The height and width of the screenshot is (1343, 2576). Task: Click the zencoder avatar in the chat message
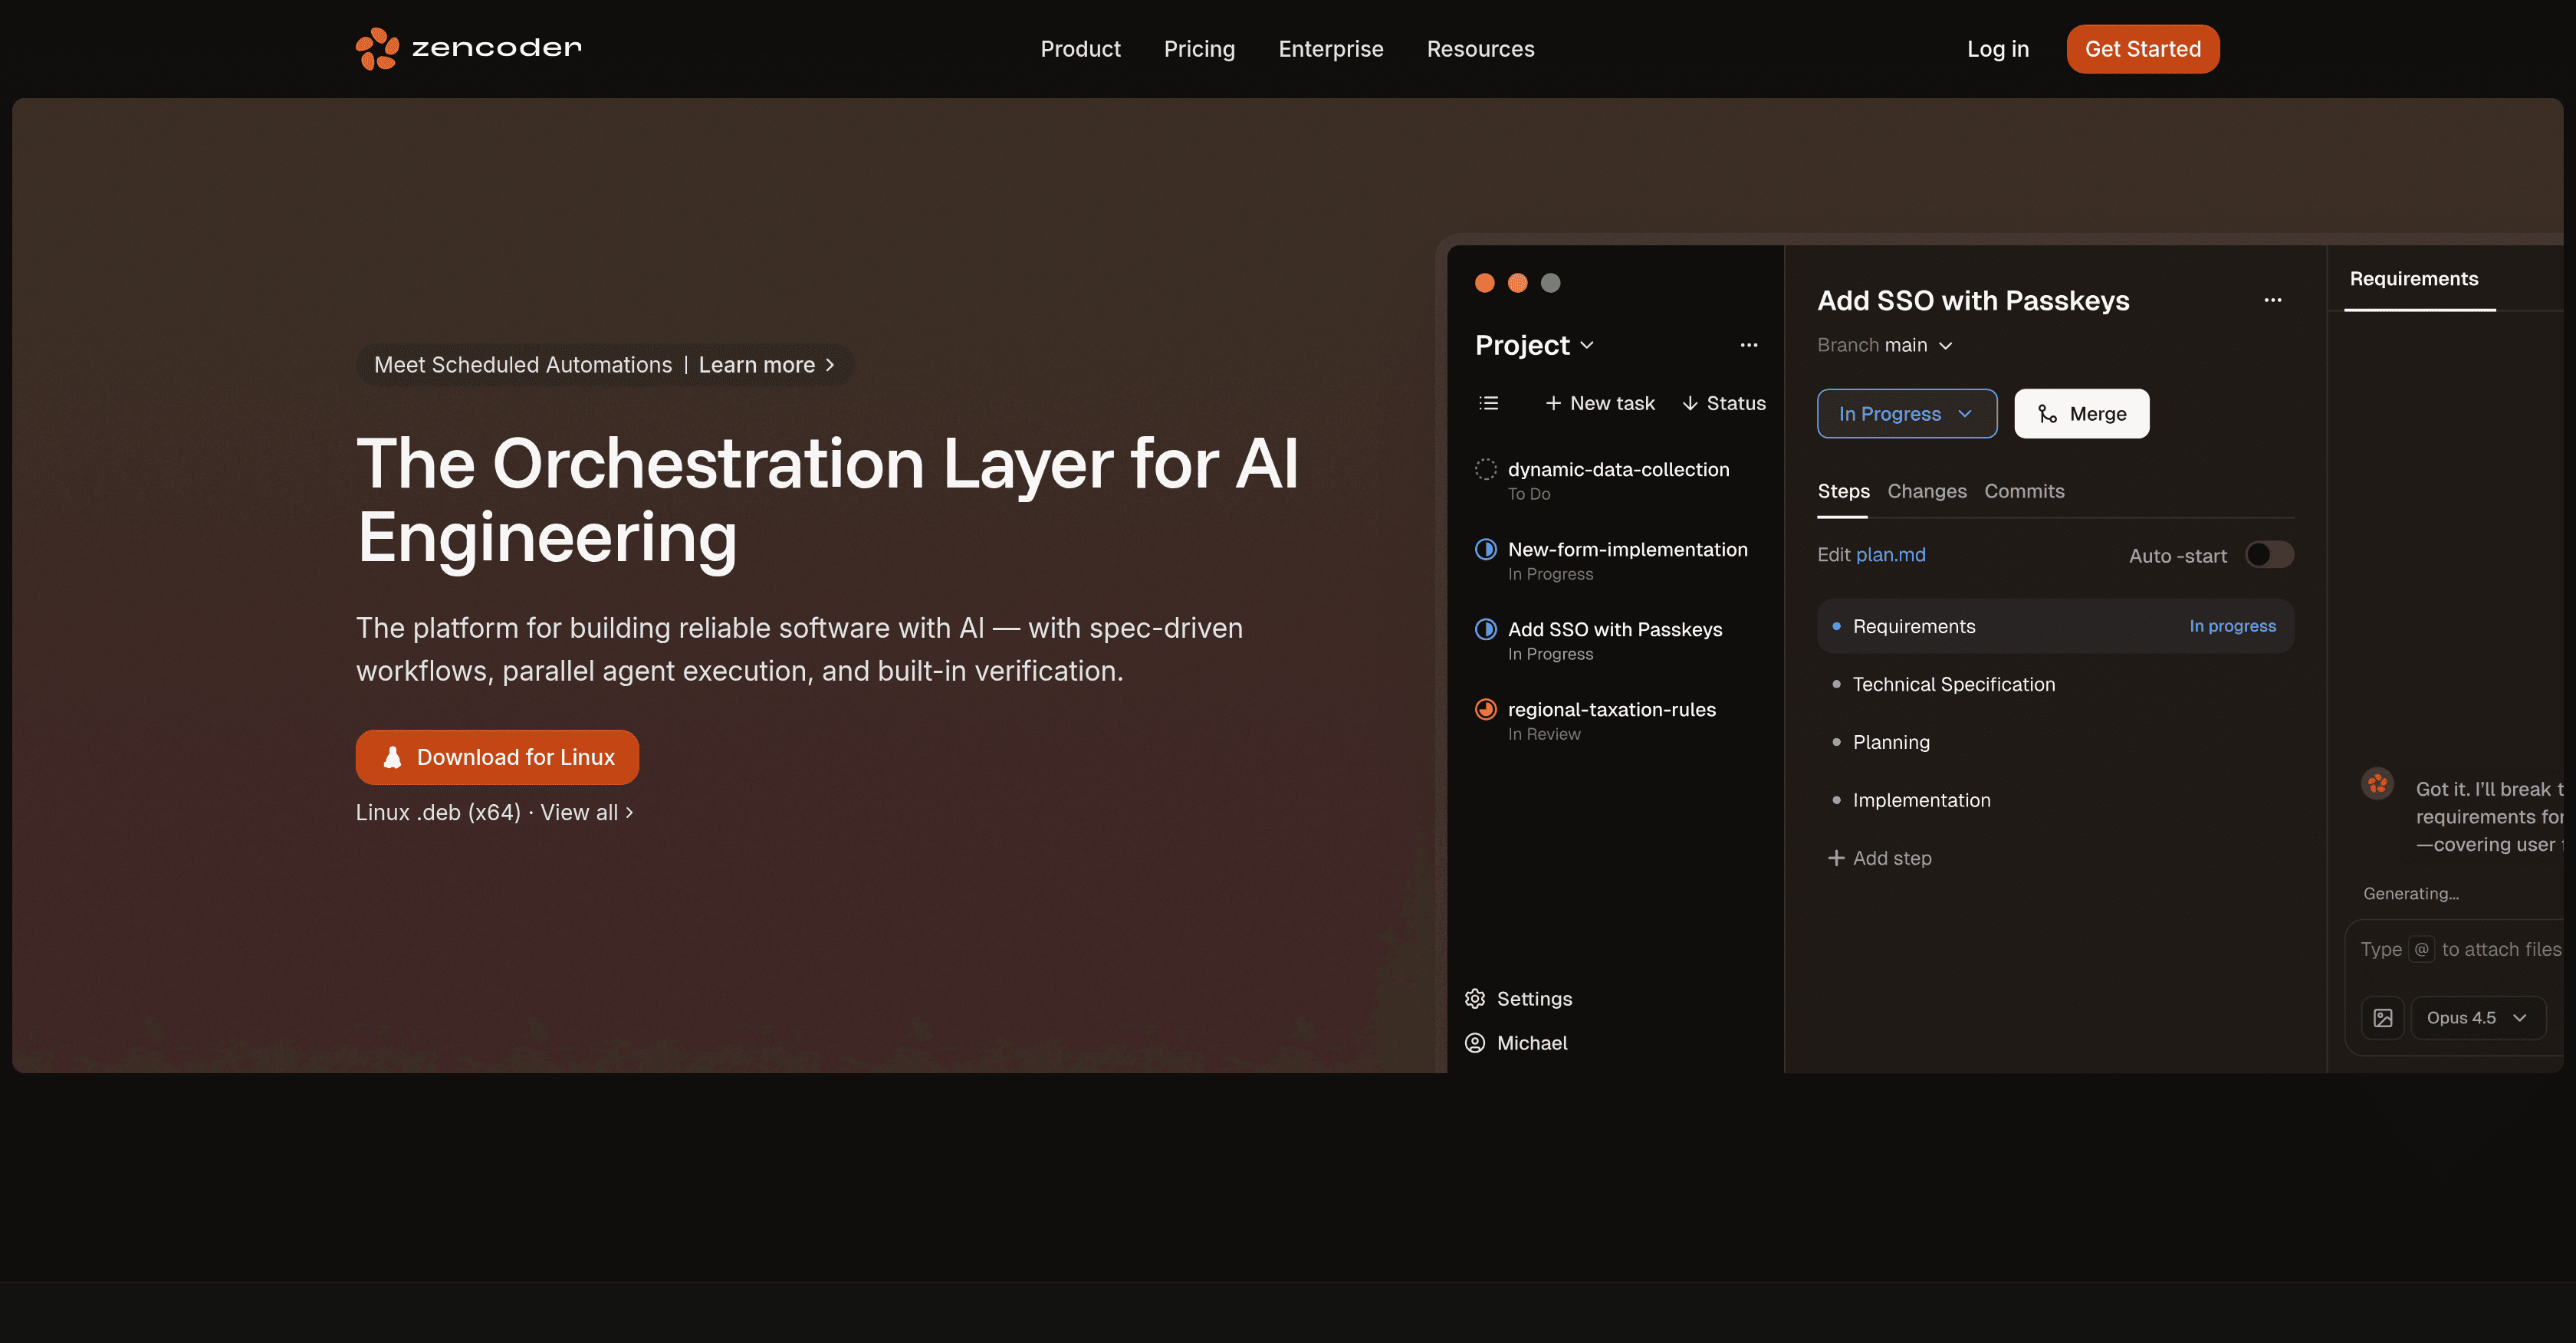[2377, 784]
